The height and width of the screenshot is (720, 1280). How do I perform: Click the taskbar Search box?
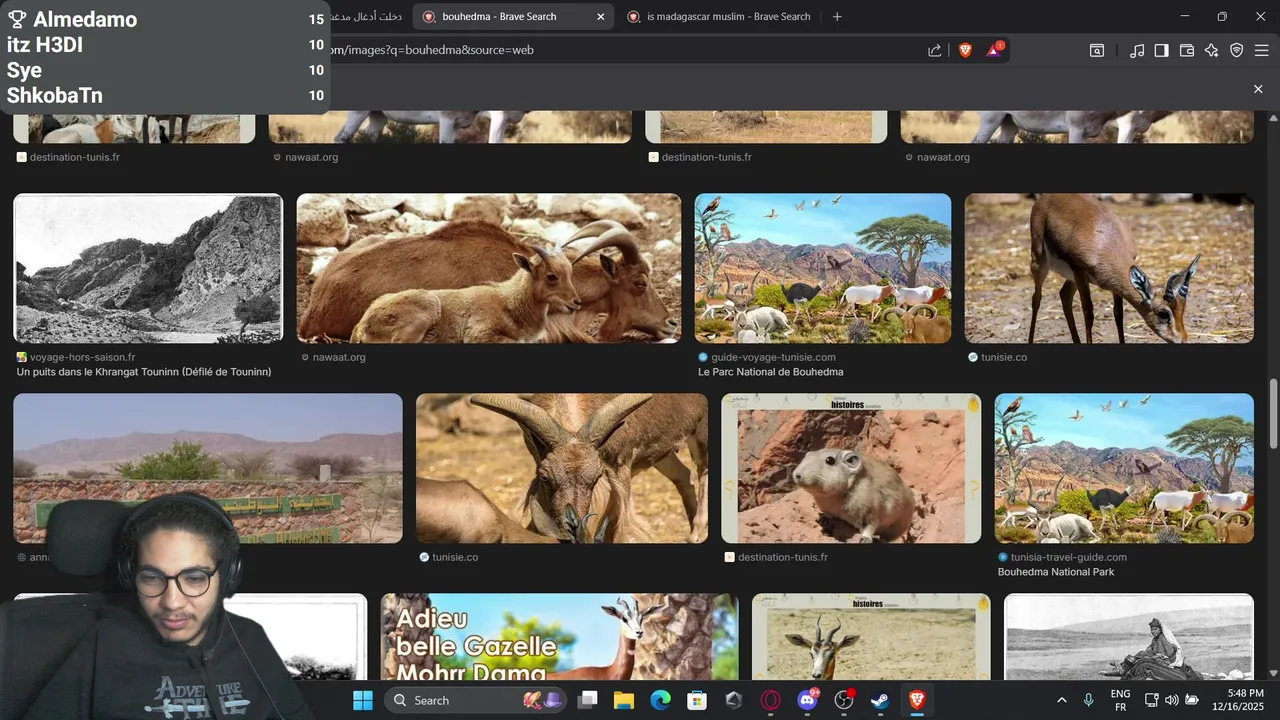(x=475, y=700)
